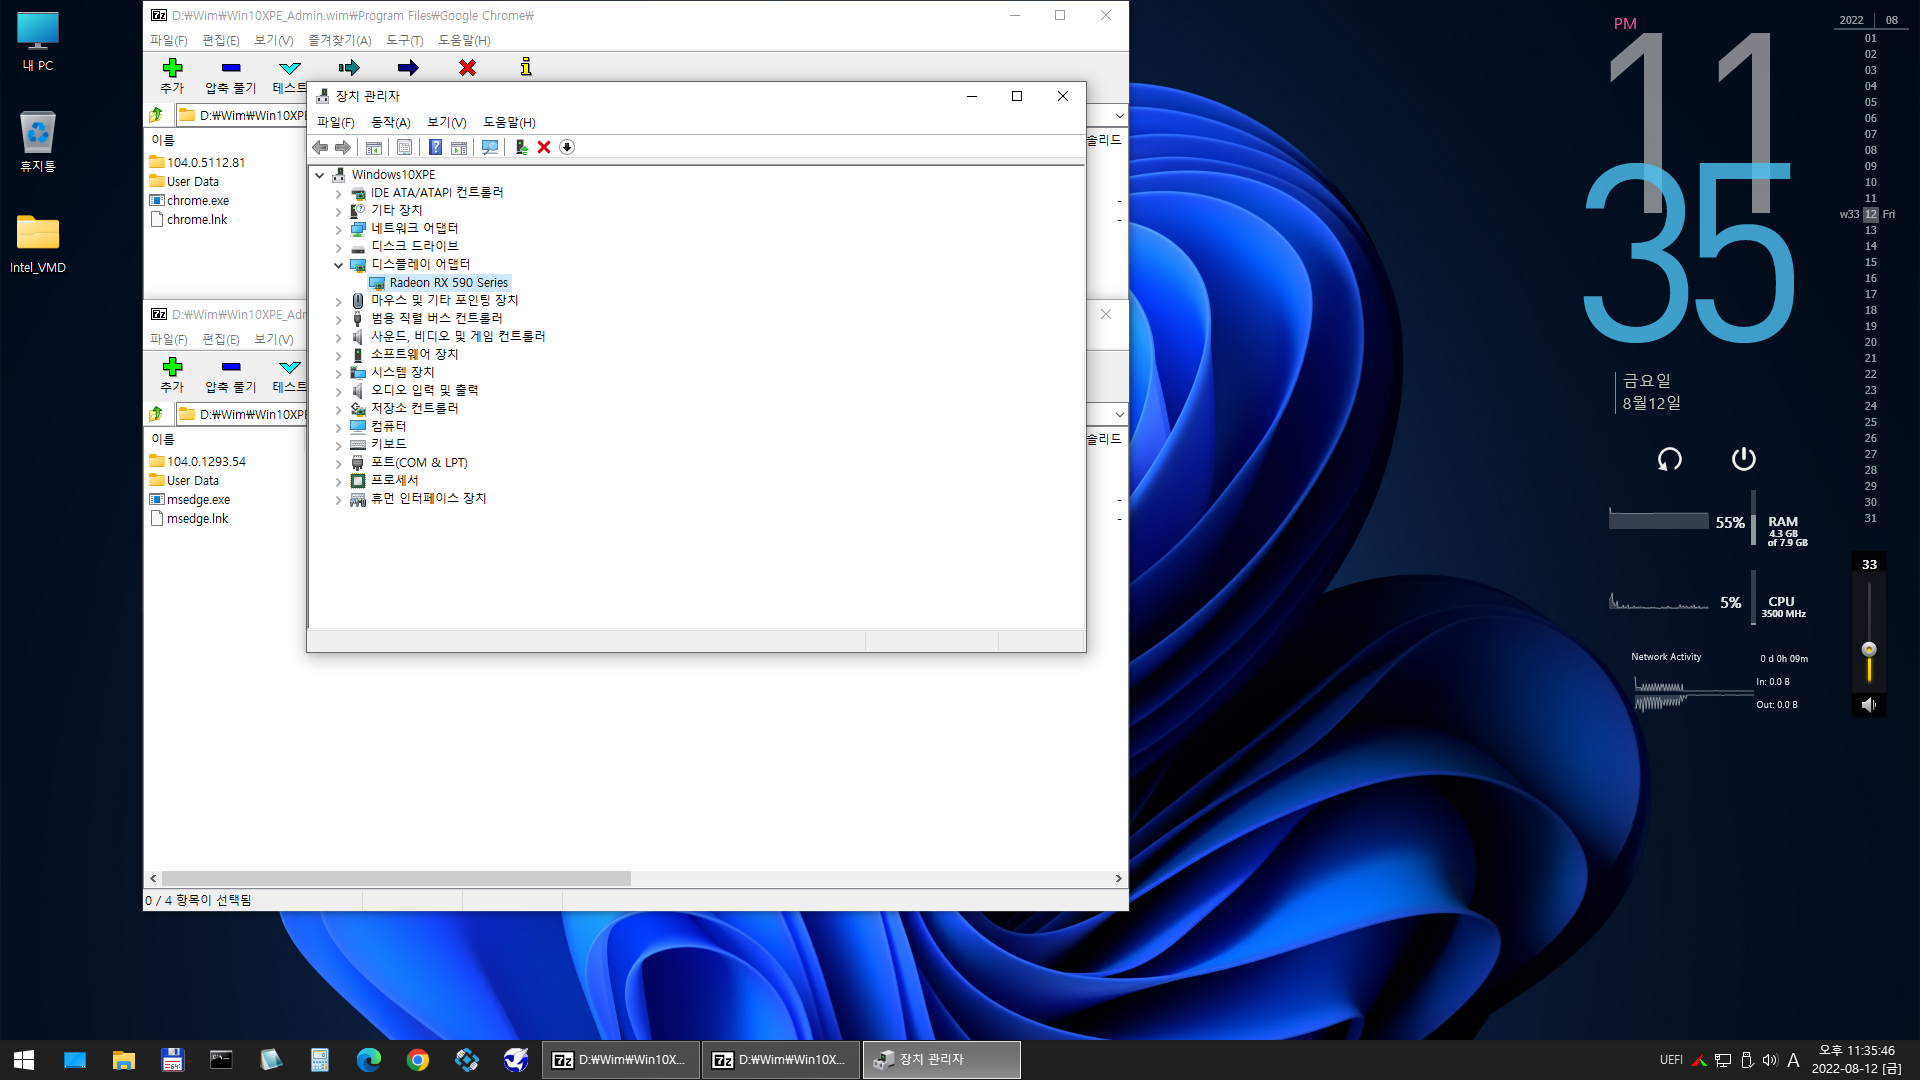Click the Update driver icon
This screenshot has width=1920, height=1080.
tap(521, 147)
